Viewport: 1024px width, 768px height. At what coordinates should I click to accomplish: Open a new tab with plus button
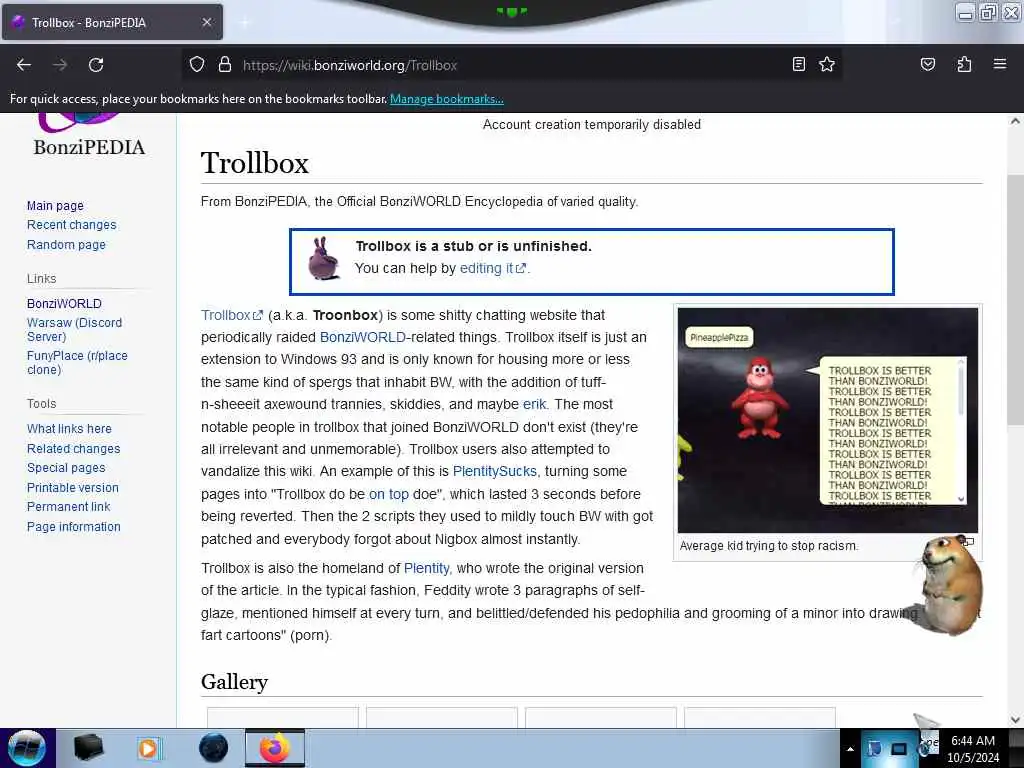pos(245,22)
